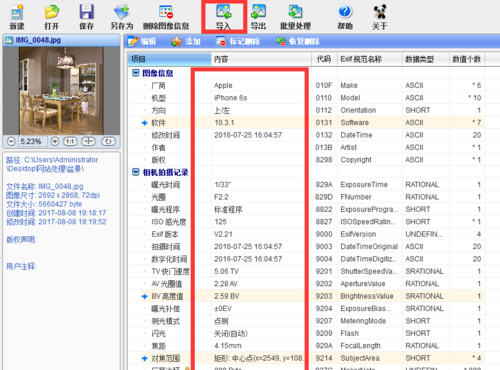Click the Exif 规范名称 column header
Viewport: 500px width, 370px height.
tap(370, 59)
